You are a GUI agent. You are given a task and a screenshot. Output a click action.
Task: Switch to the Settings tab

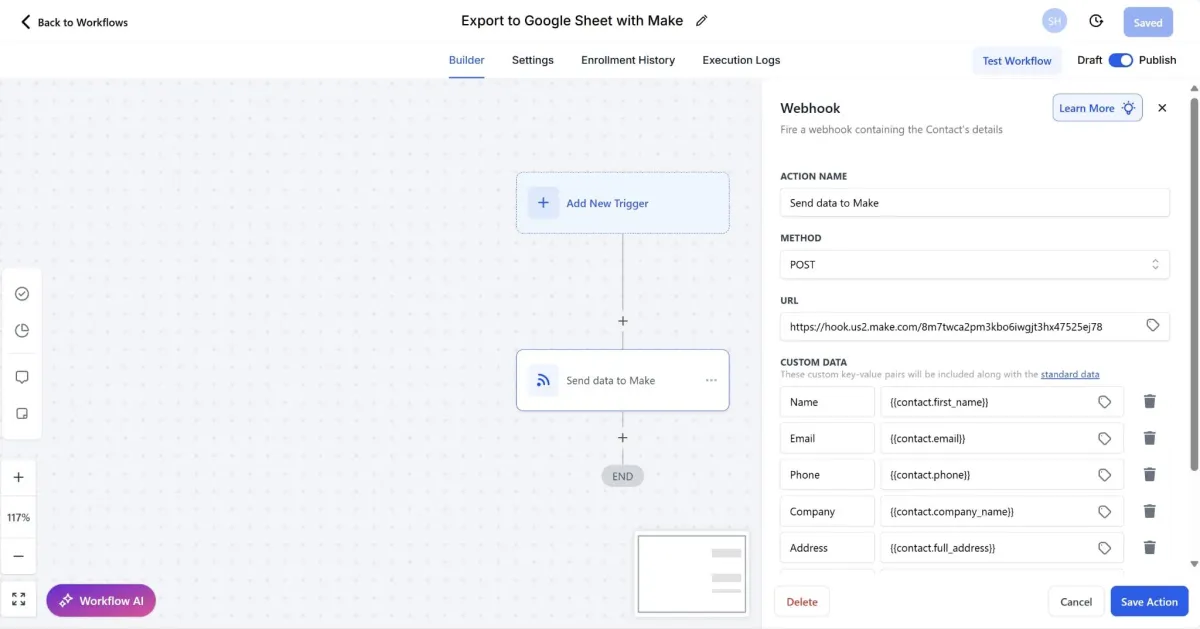coord(532,60)
